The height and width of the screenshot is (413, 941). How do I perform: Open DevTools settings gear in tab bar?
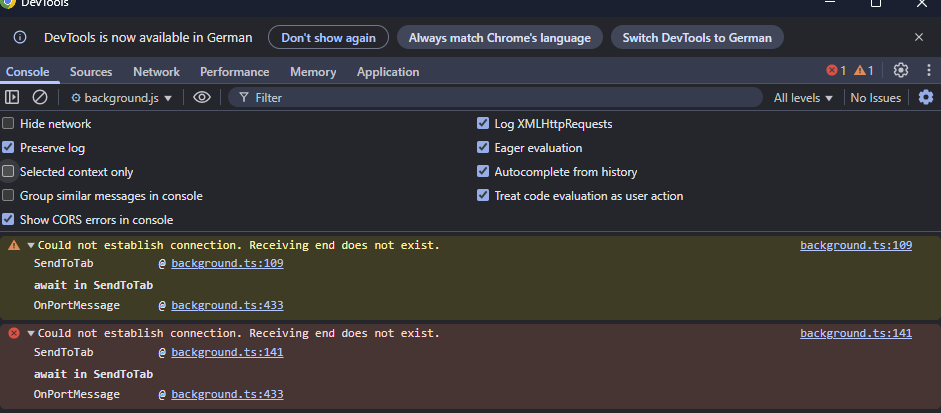click(900, 70)
